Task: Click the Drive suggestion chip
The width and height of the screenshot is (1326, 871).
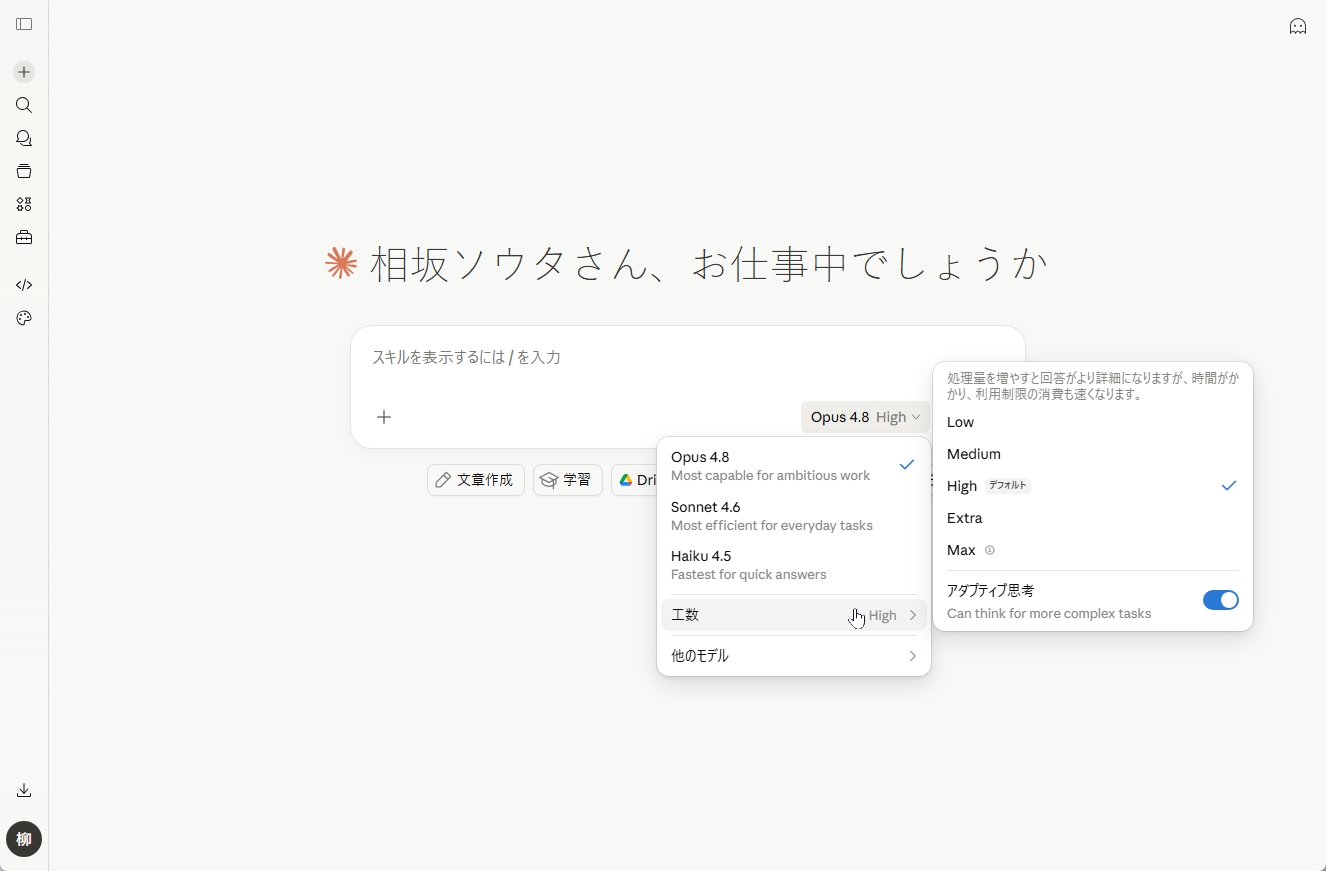Action: click(634, 480)
